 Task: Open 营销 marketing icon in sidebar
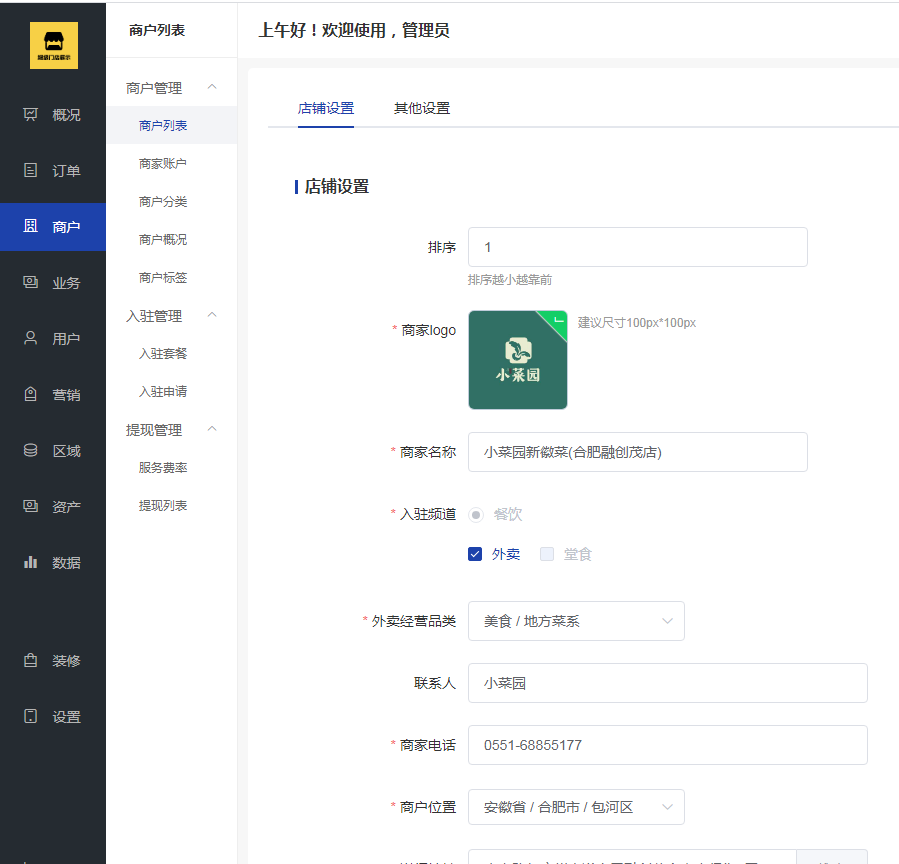pyautogui.click(x=30, y=394)
